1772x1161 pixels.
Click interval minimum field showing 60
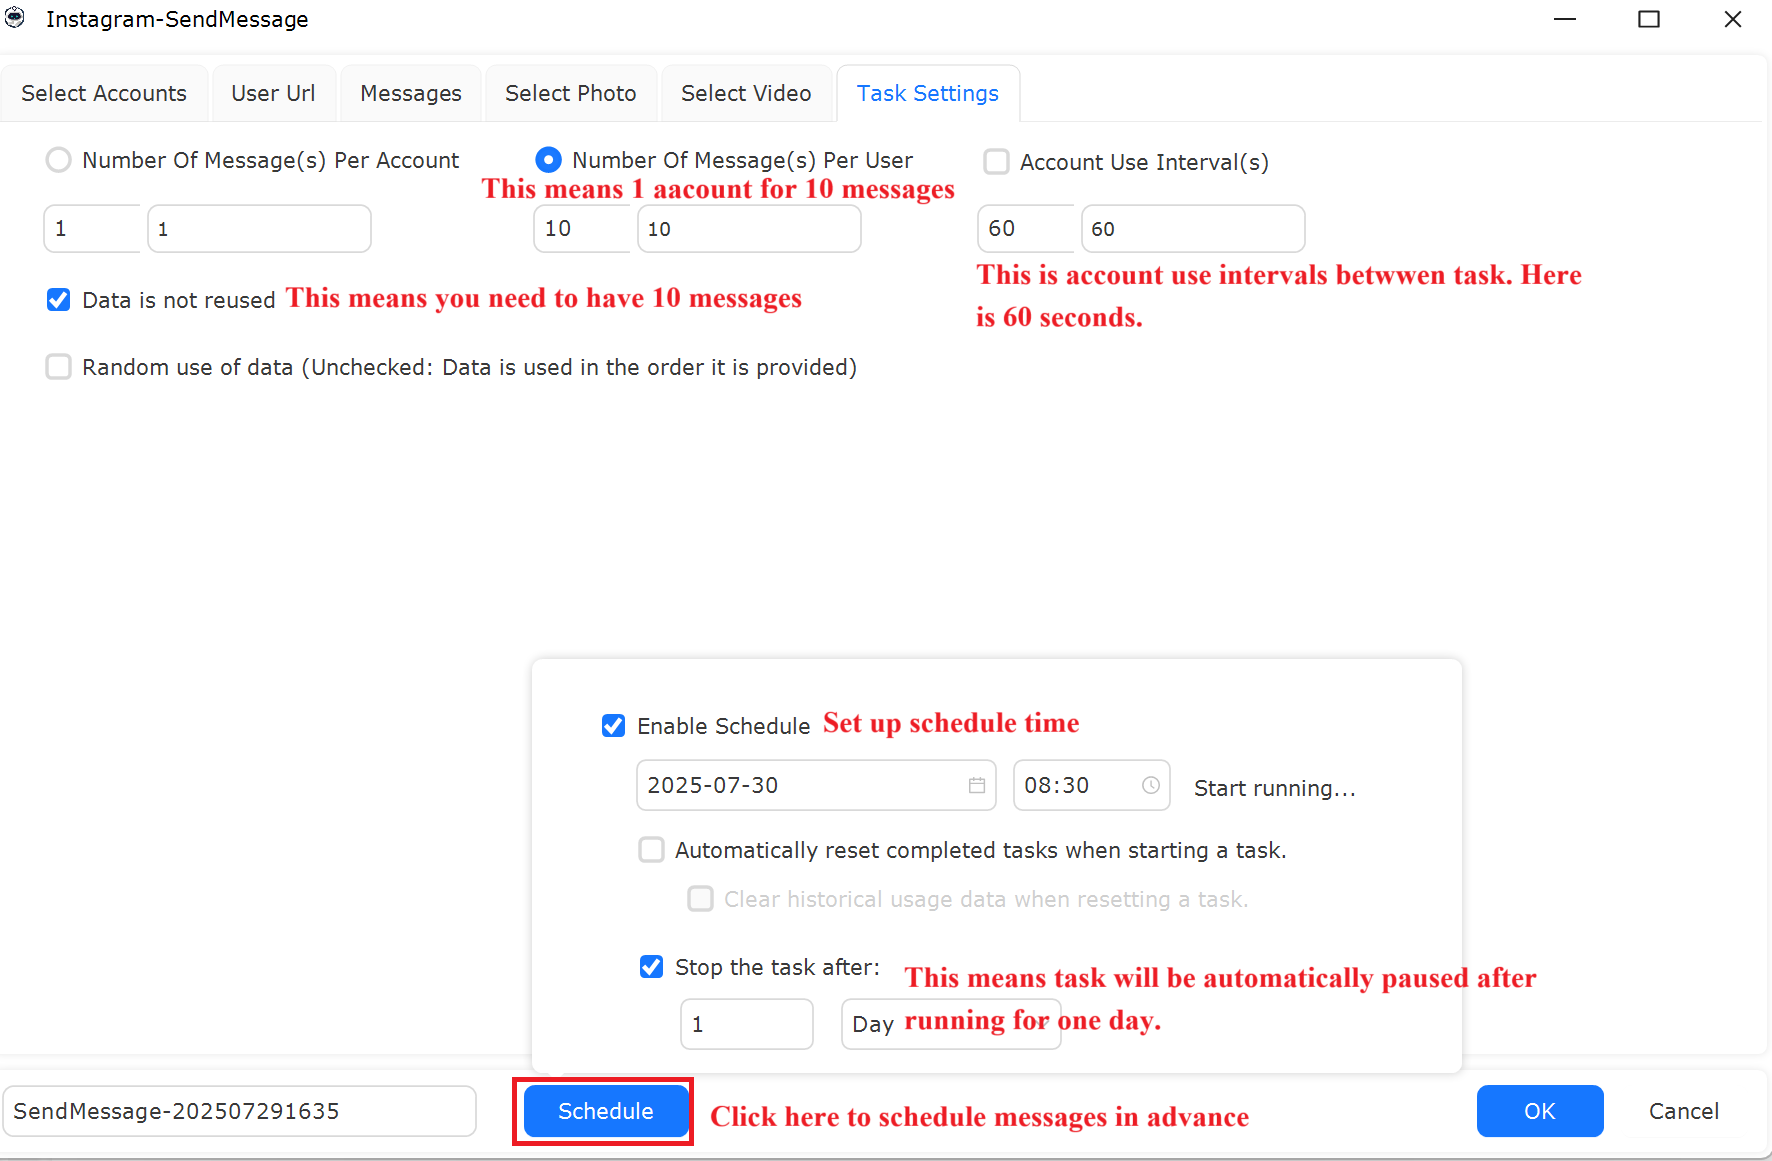1026,228
